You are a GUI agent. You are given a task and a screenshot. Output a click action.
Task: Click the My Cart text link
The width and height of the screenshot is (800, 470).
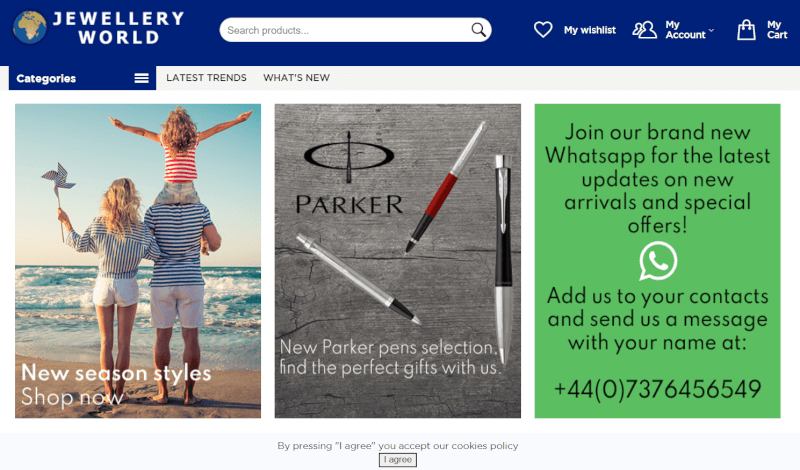click(777, 30)
